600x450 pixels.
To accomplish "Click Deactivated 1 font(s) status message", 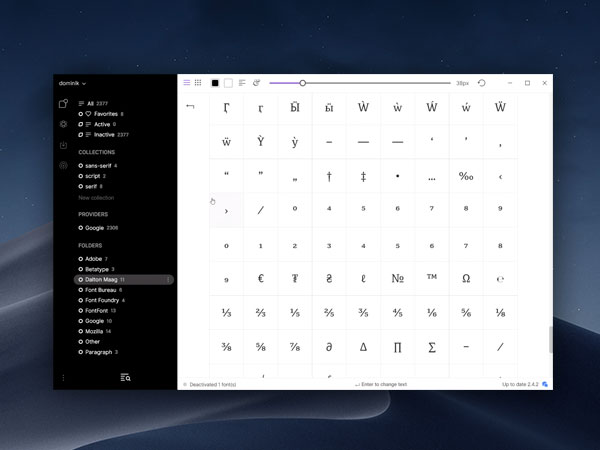I will (x=213, y=385).
